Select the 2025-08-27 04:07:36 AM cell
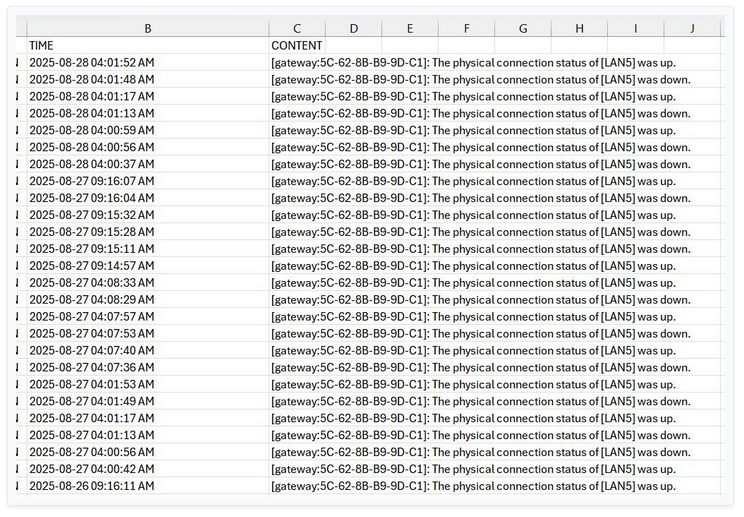Screen dimensions: 744x517 [x=148, y=368]
